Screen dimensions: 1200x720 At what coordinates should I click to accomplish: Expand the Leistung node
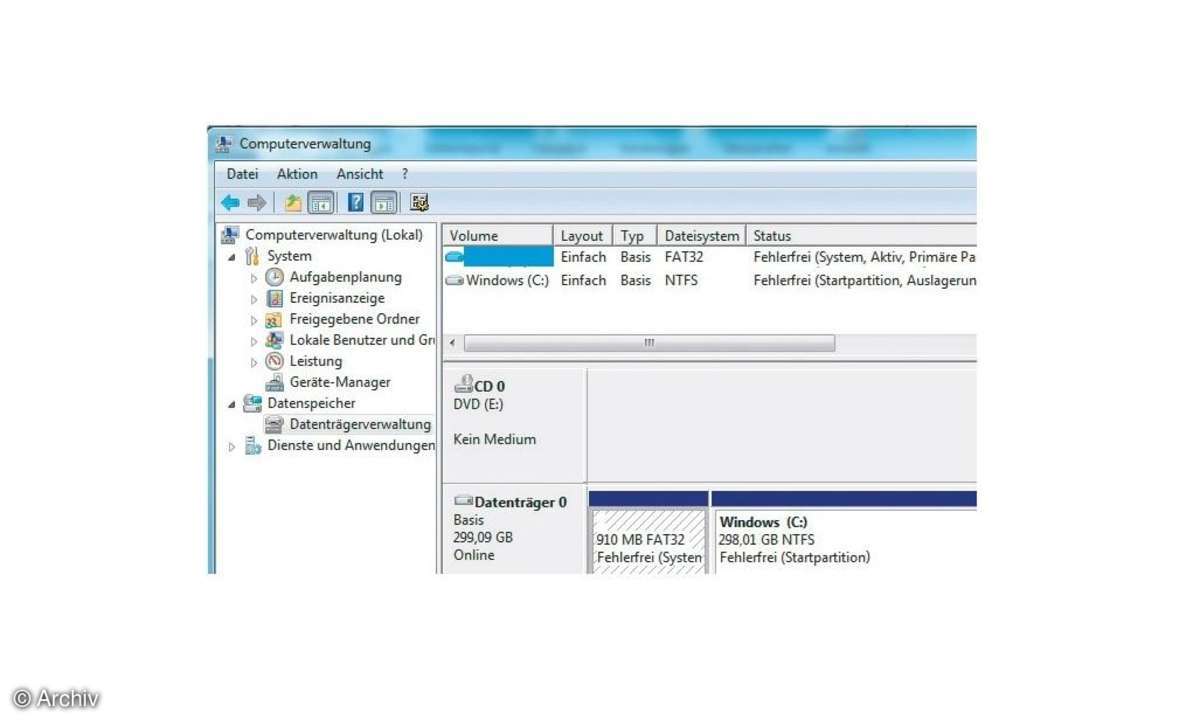(x=254, y=362)
